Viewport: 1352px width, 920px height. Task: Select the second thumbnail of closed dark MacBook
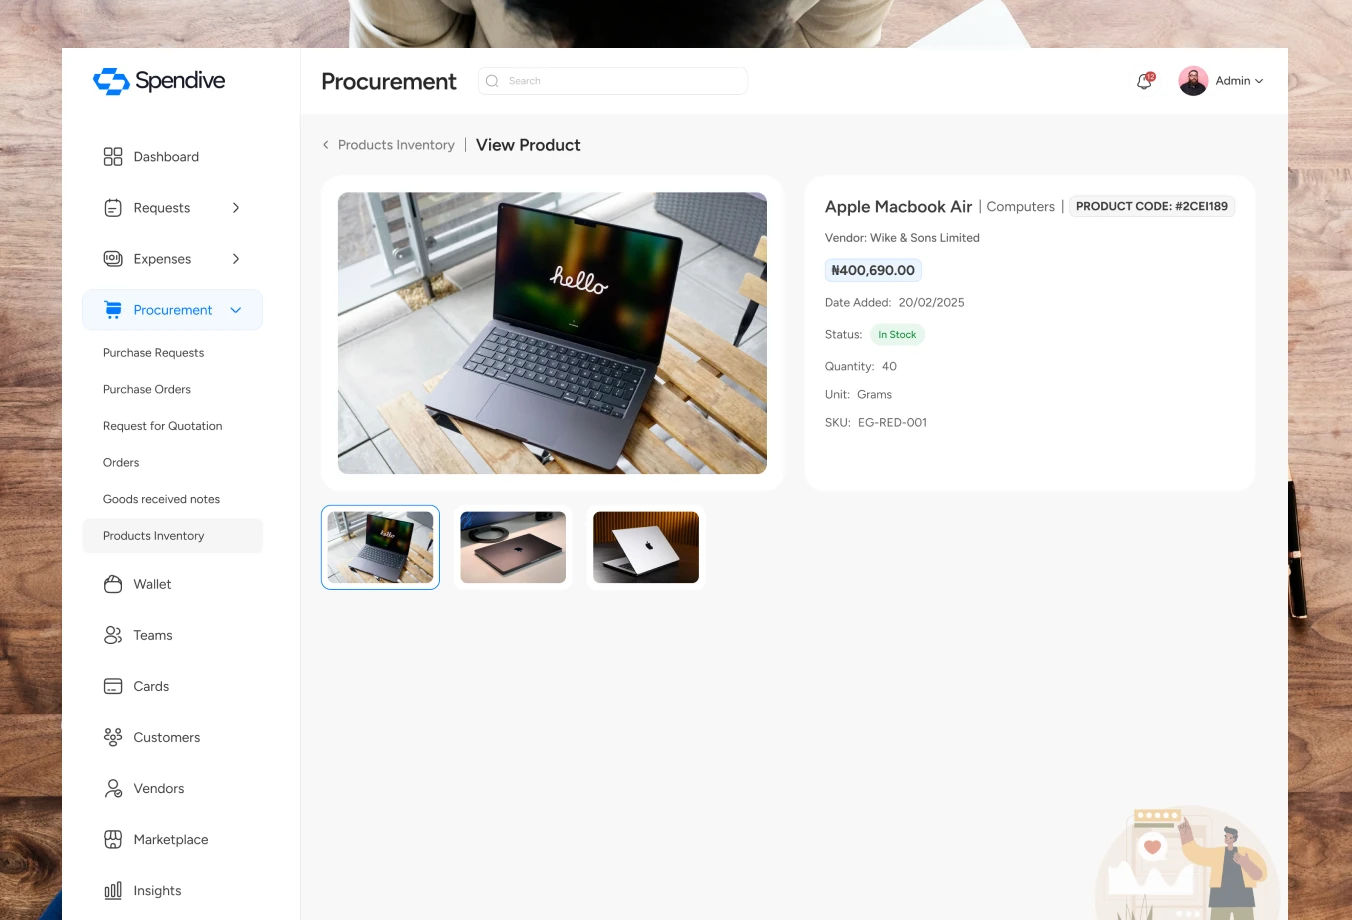513,547
